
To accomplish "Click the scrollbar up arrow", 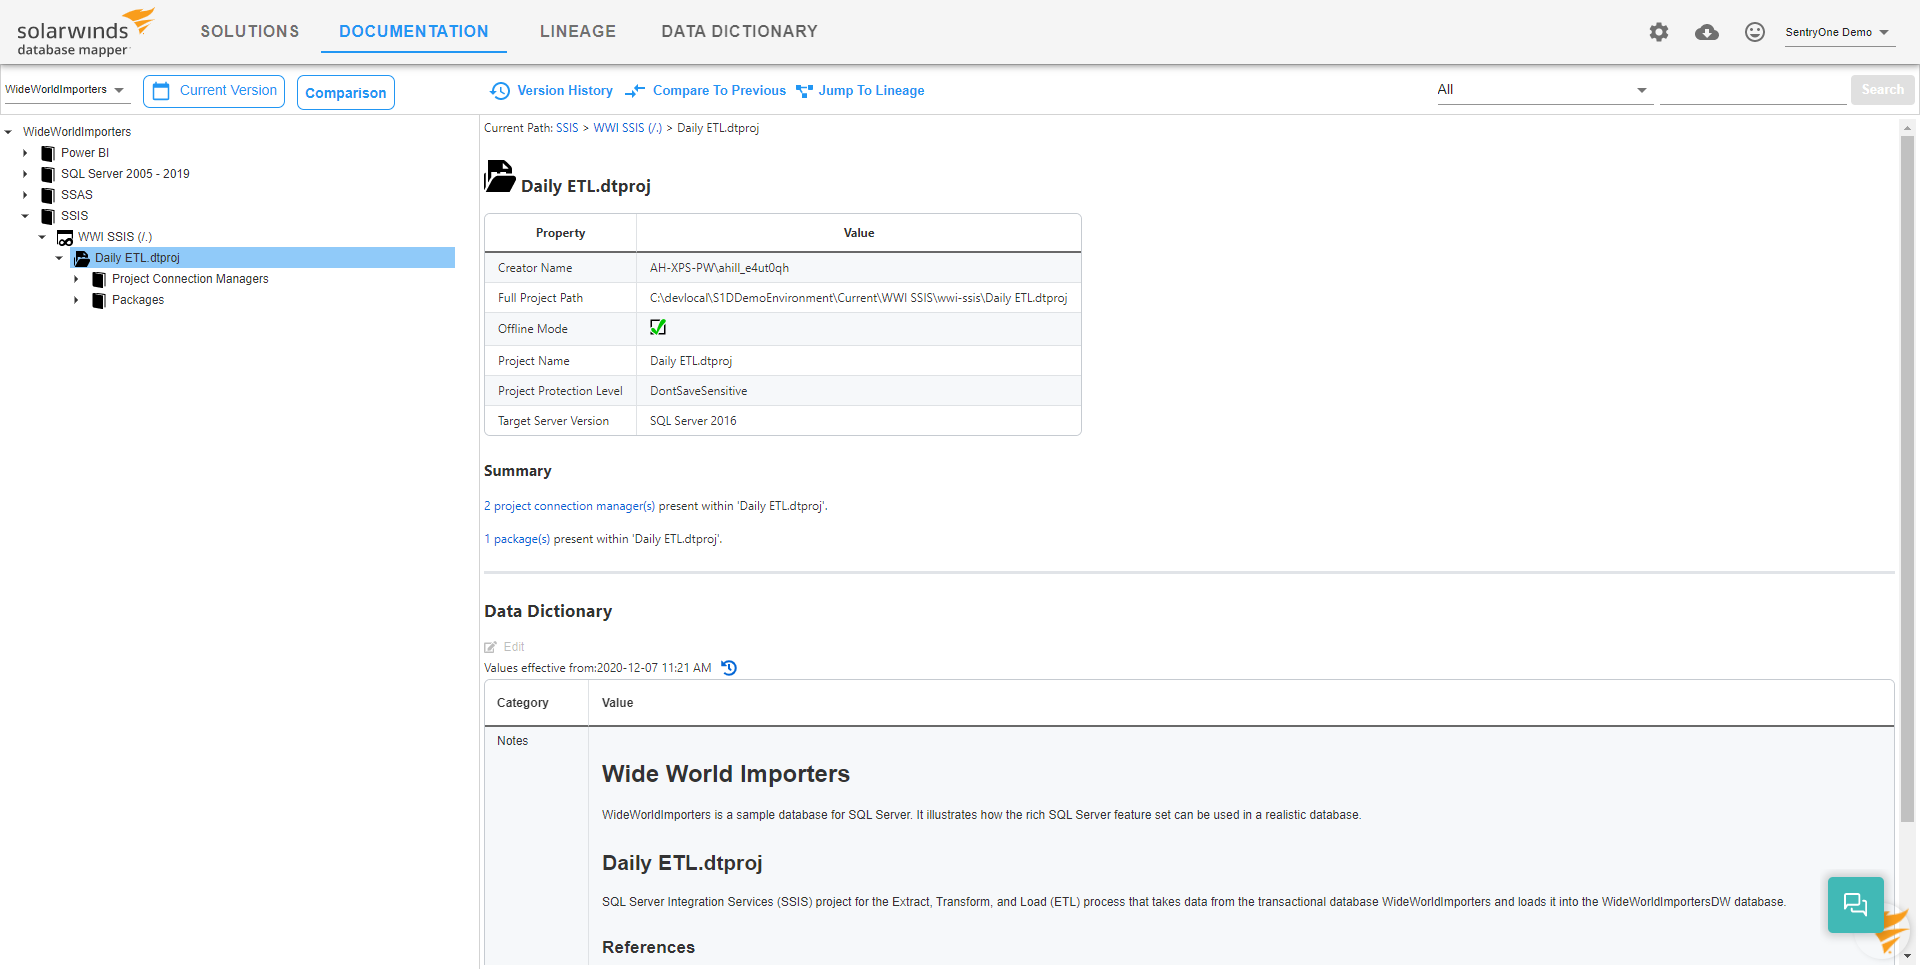I will pos(1907,128).
